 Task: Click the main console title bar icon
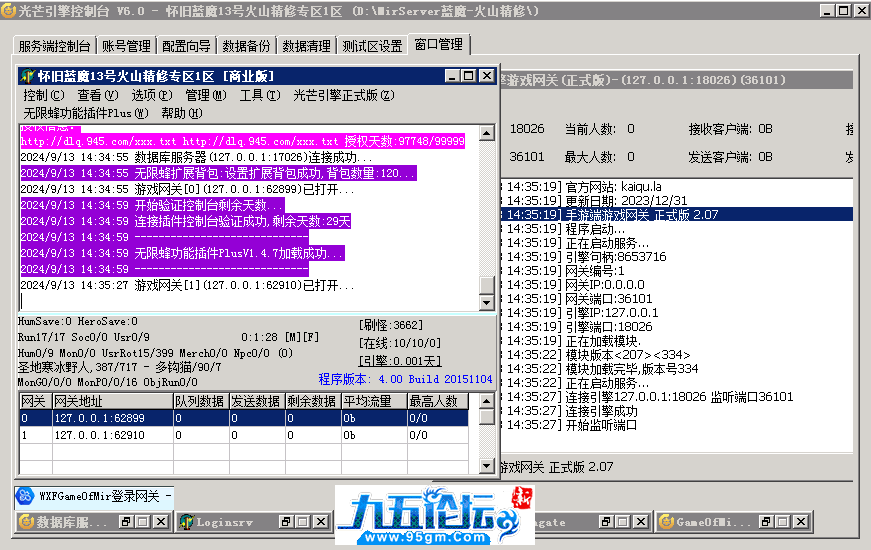[x=8, y=11]
